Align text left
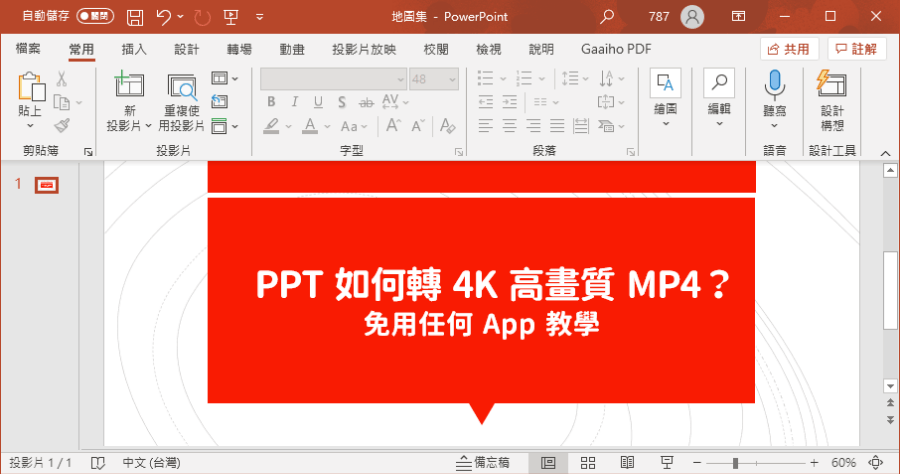900x474 pixels. [x=486, y=126]
